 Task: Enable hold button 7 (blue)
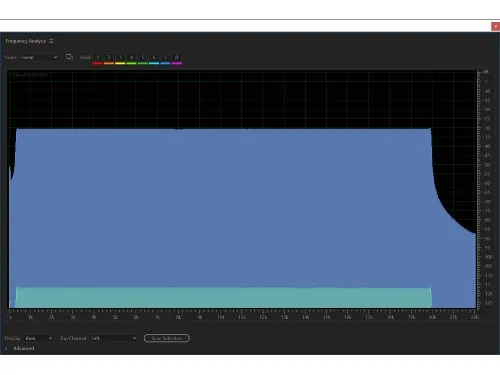point(165,58)
